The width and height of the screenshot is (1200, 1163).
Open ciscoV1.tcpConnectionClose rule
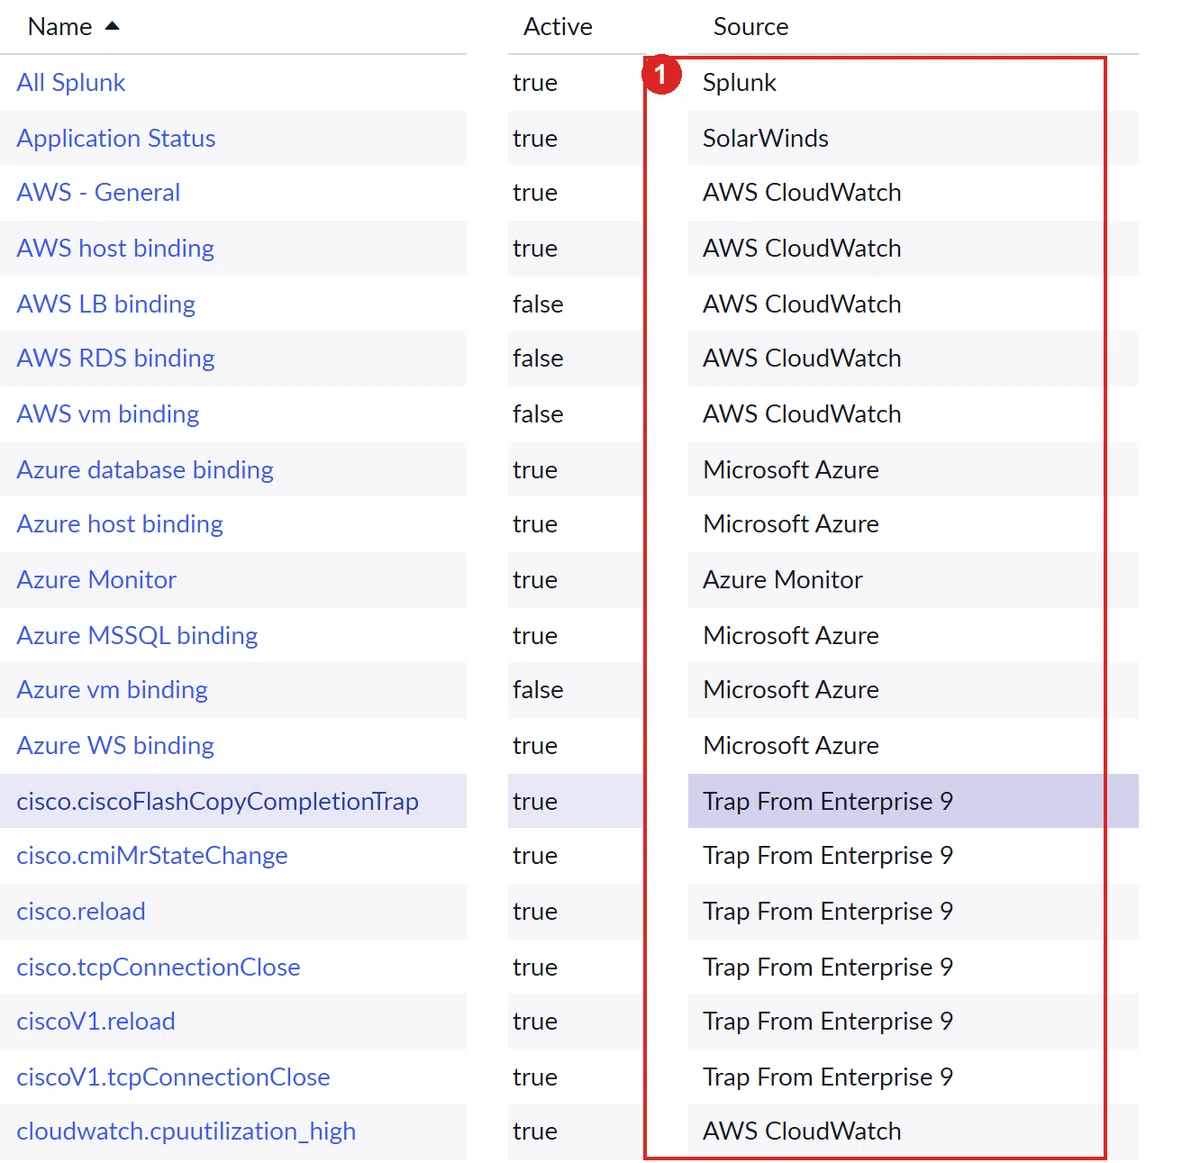click(173, 1078)
